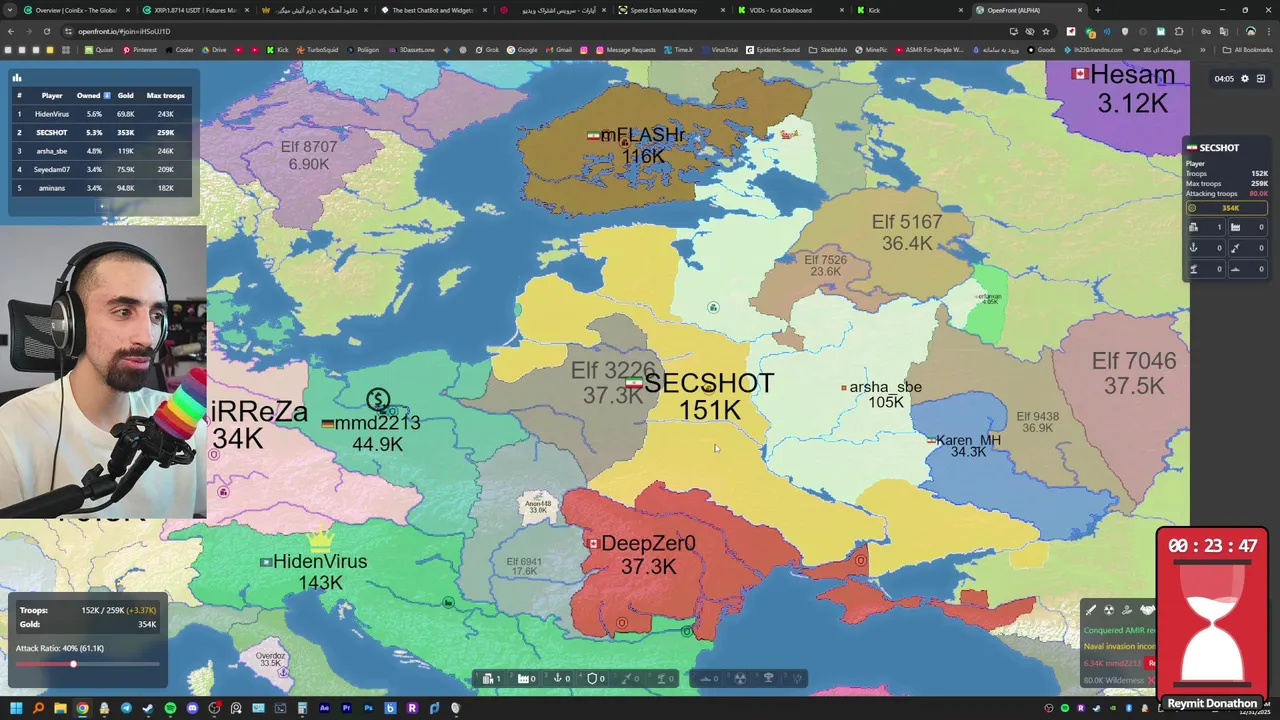The width and height of the screenshot is (1280, 720).
Task: Select Seyedam07 row in leaderboard
Action: pyautogui.click(x=100, y=169)
